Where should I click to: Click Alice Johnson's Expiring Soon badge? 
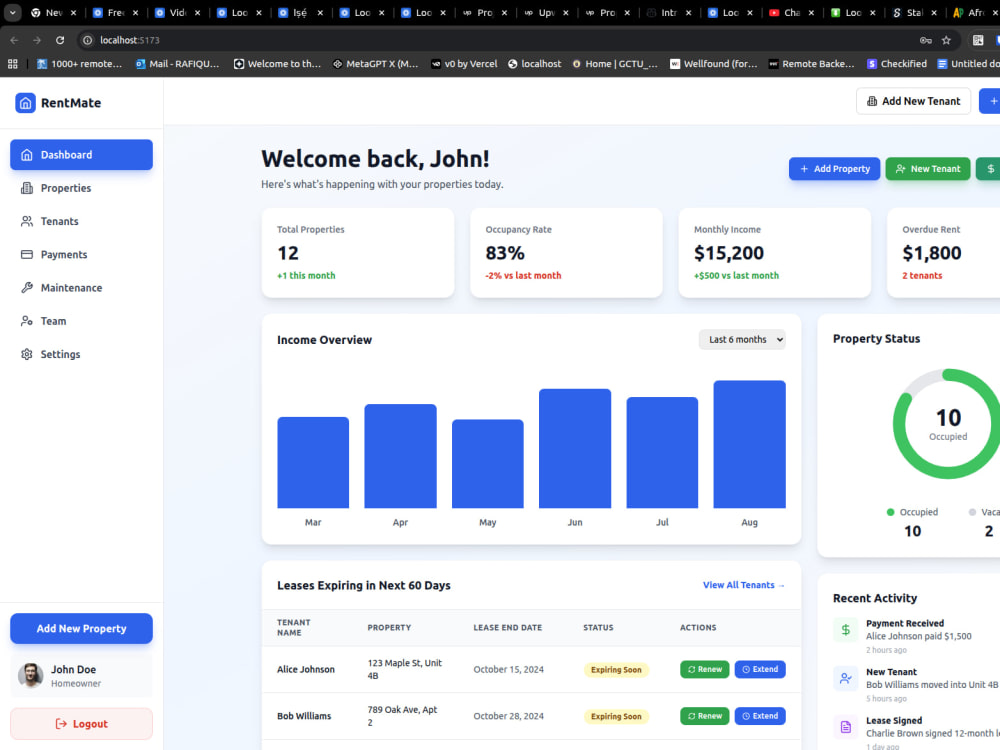[x=616, y=670]
